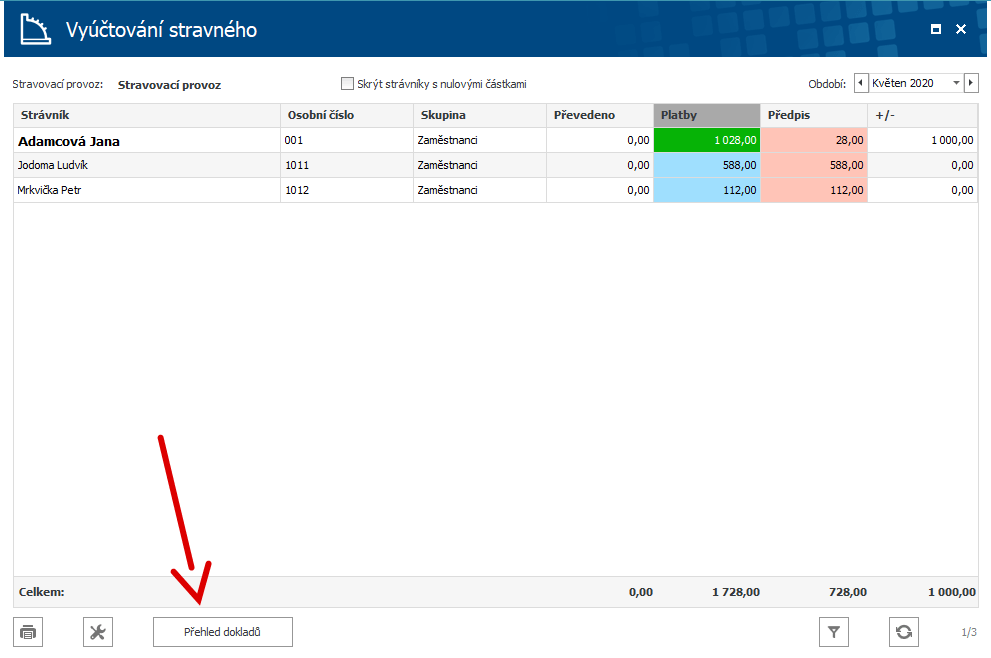Sort by the Osobní číslo column header
This screenshot has height=658, width=991.
pos(346,115)
